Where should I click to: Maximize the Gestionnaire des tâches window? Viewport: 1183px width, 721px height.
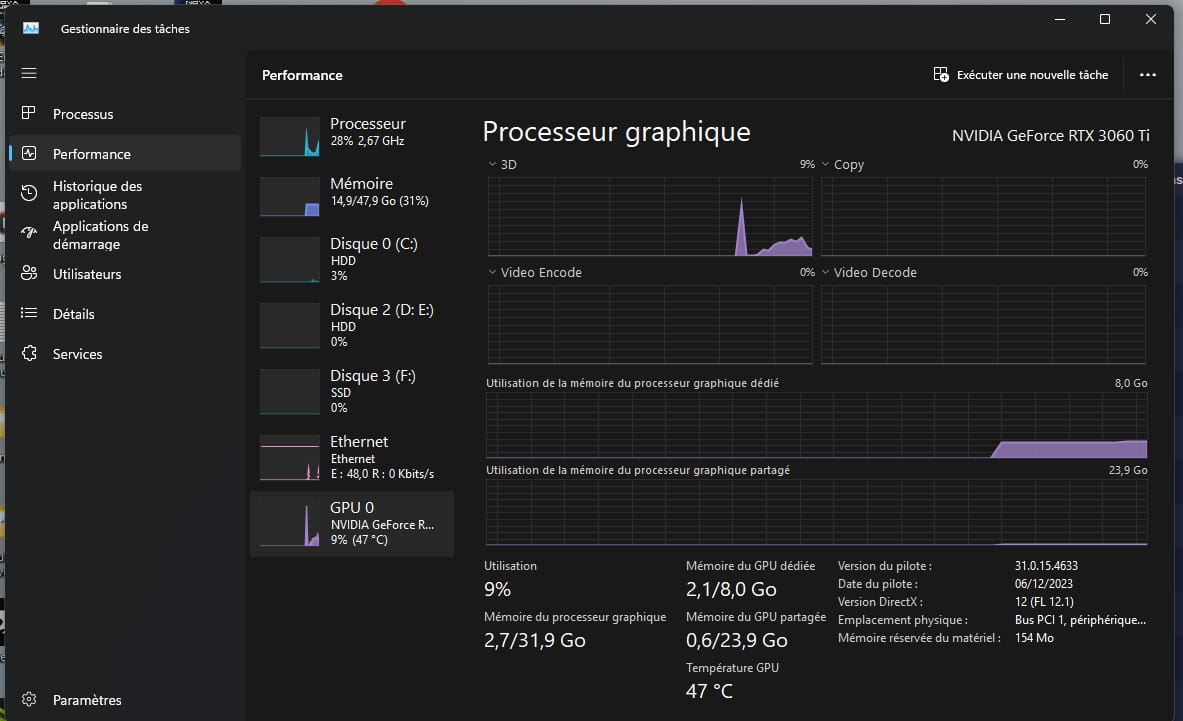(x=1105, y=19)
